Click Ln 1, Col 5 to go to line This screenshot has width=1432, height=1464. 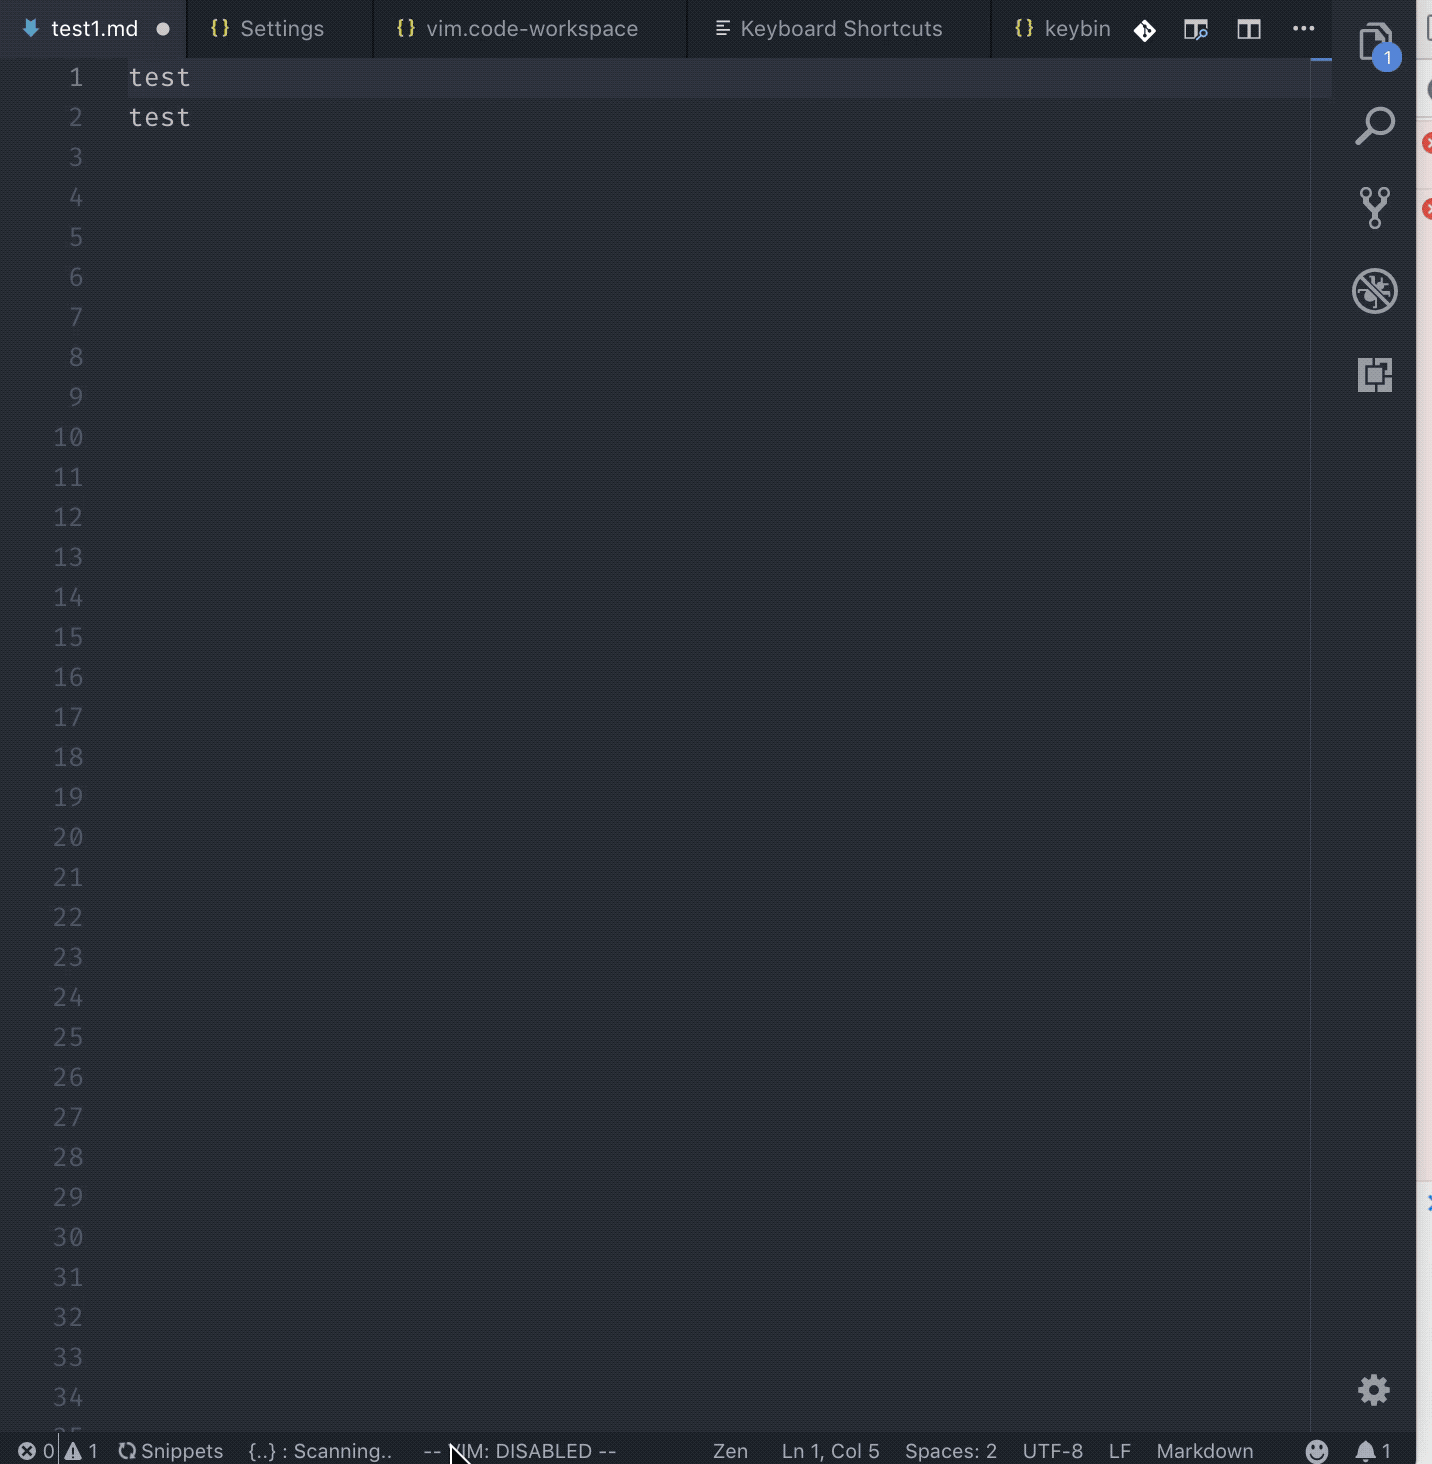coord(829,1451)
